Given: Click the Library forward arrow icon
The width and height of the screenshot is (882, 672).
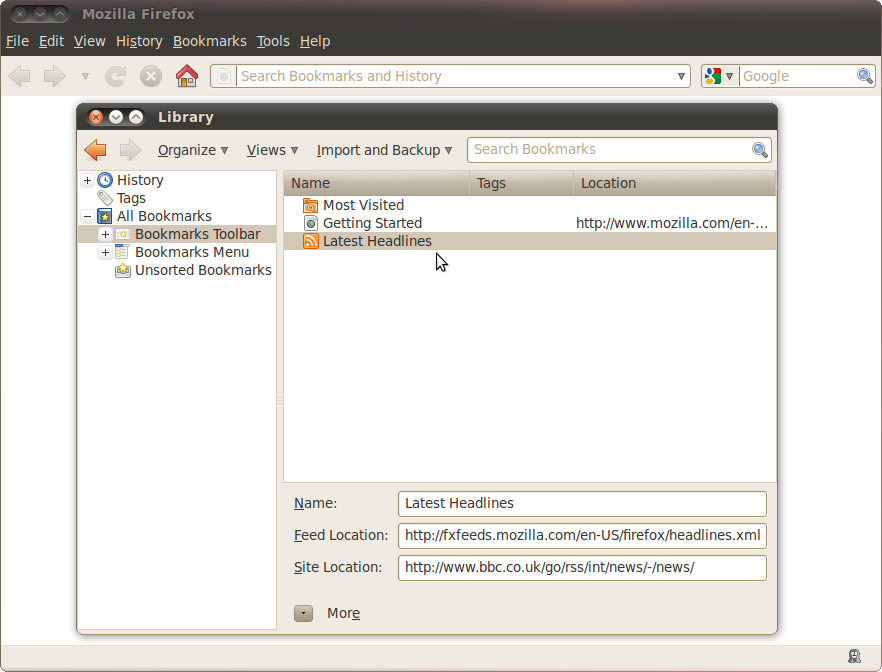Looking at the screenshot, I should click(131, 150).
